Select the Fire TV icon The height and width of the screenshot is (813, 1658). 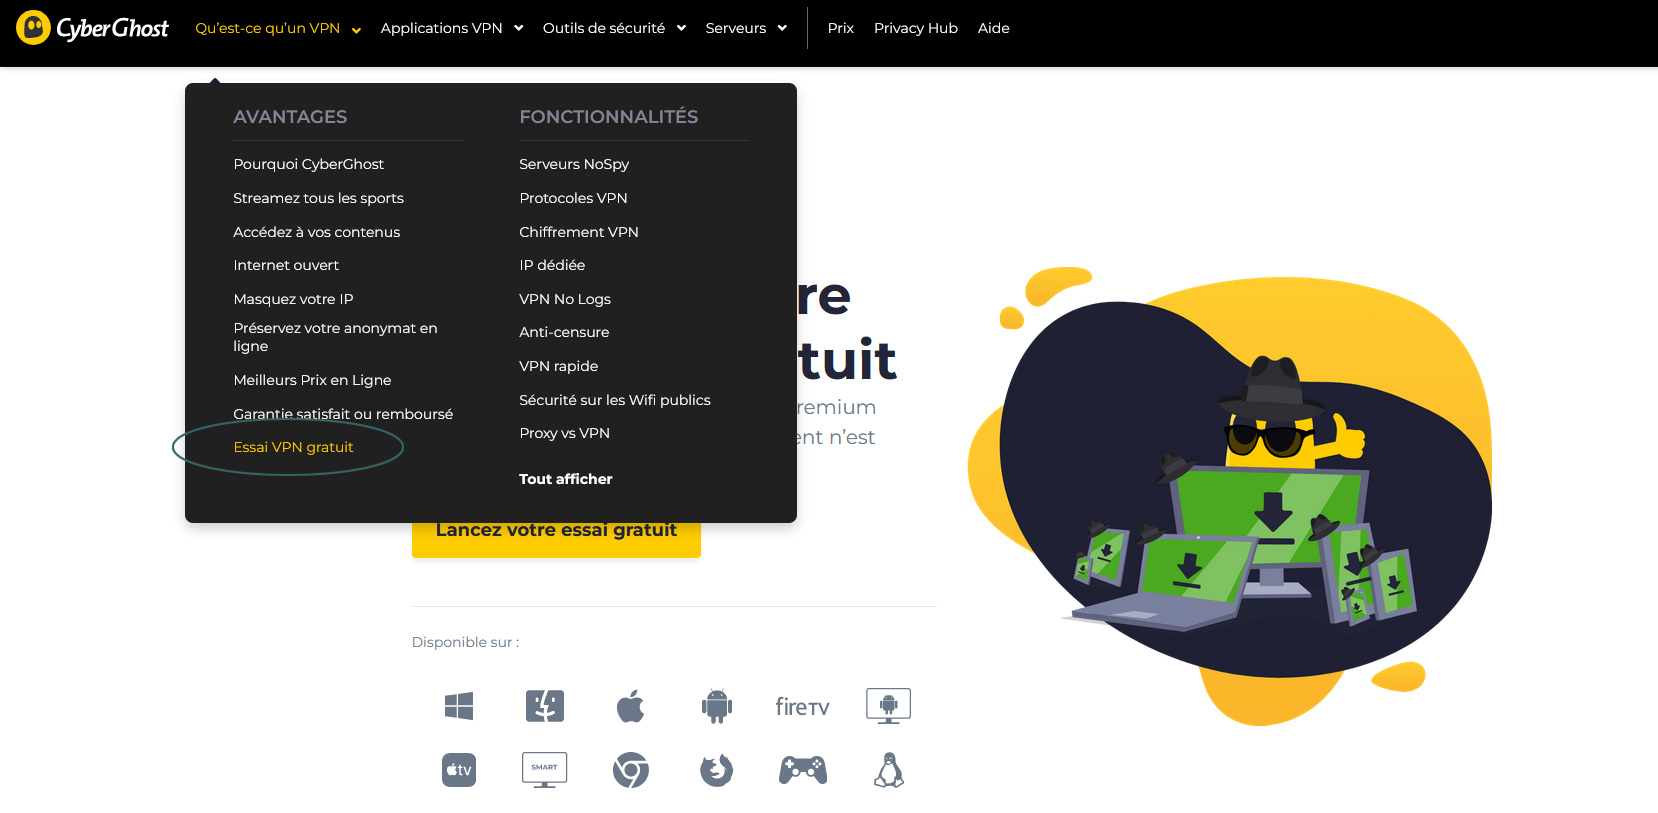803,707
